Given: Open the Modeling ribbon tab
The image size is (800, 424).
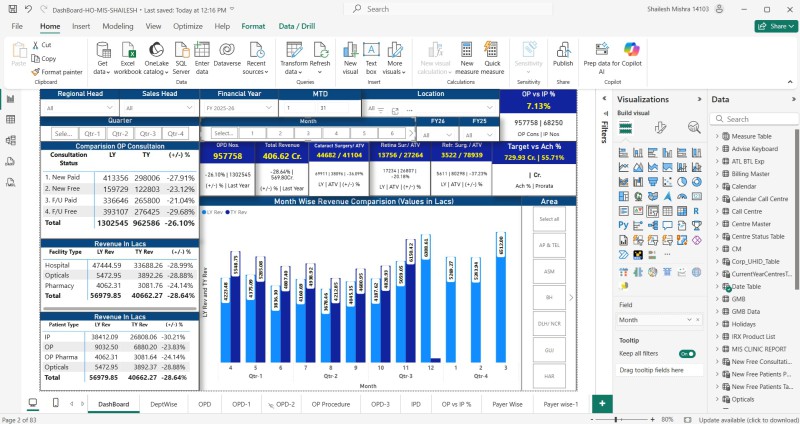Looking at the screenshot, I should pos(118,25).
